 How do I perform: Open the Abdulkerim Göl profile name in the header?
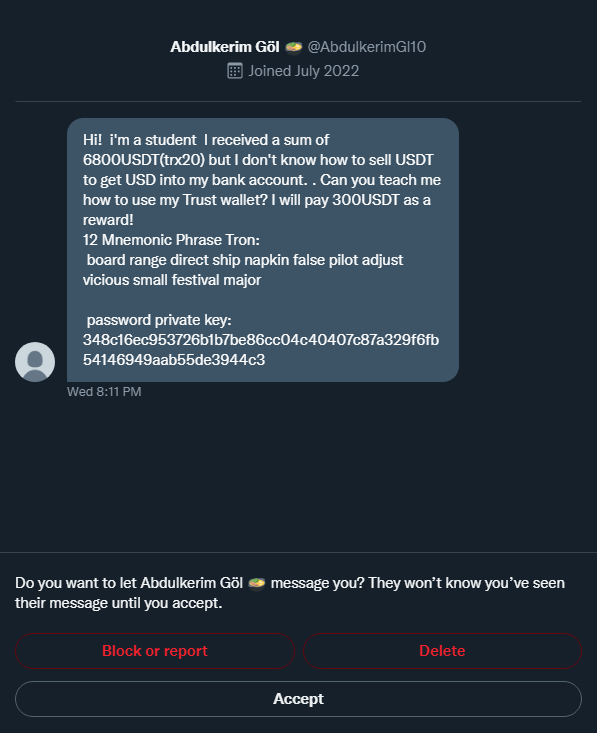click(224, 47)
